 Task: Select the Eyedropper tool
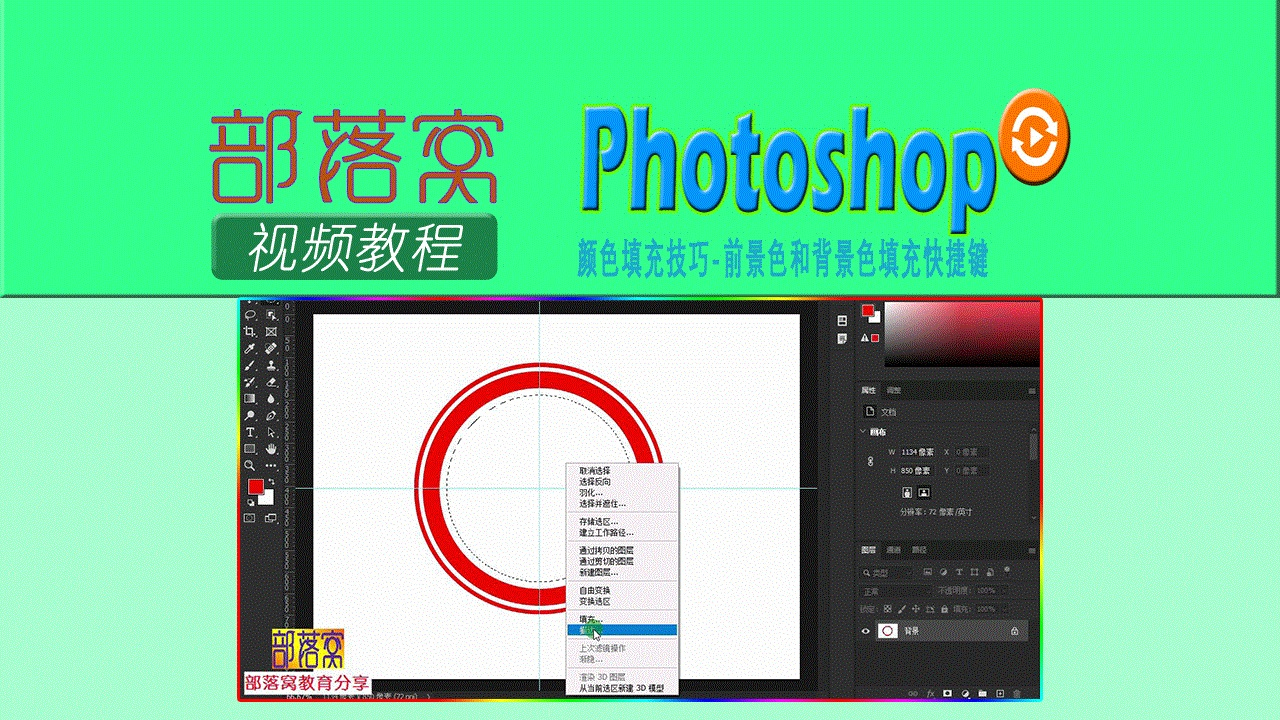click(250, 348)
